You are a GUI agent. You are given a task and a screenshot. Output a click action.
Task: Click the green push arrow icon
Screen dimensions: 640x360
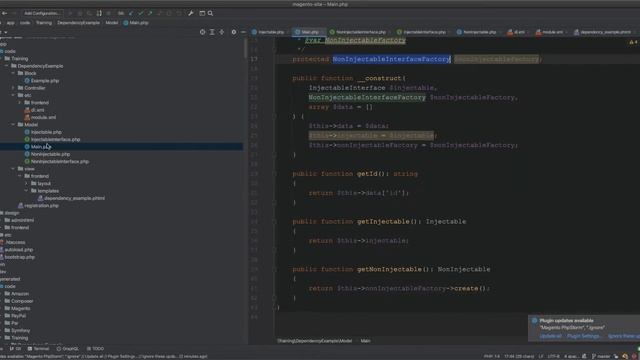click(150, 13)
